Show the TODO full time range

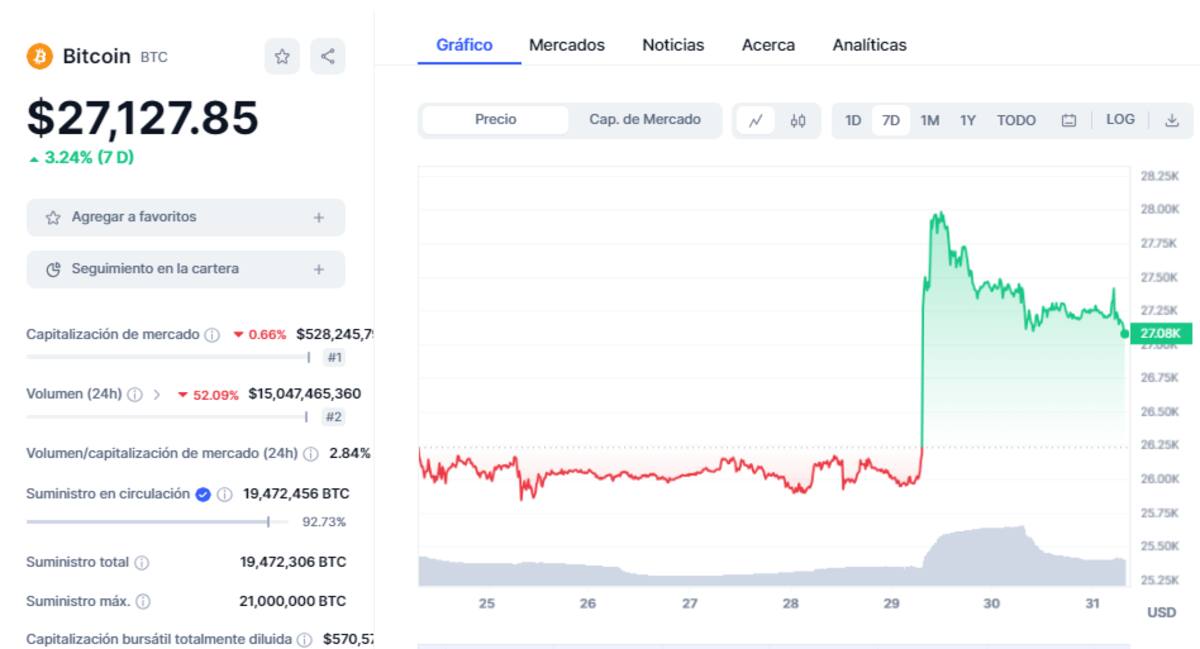[x=1016, y=120]
